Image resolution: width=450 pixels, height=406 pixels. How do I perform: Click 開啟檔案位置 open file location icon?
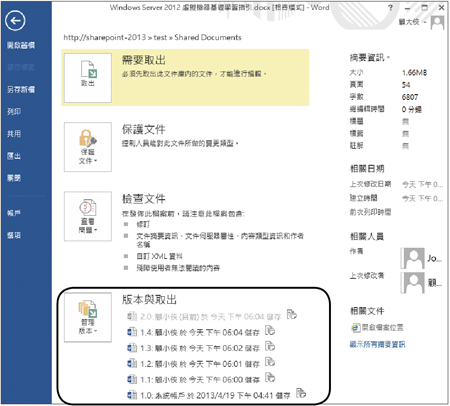355,328
